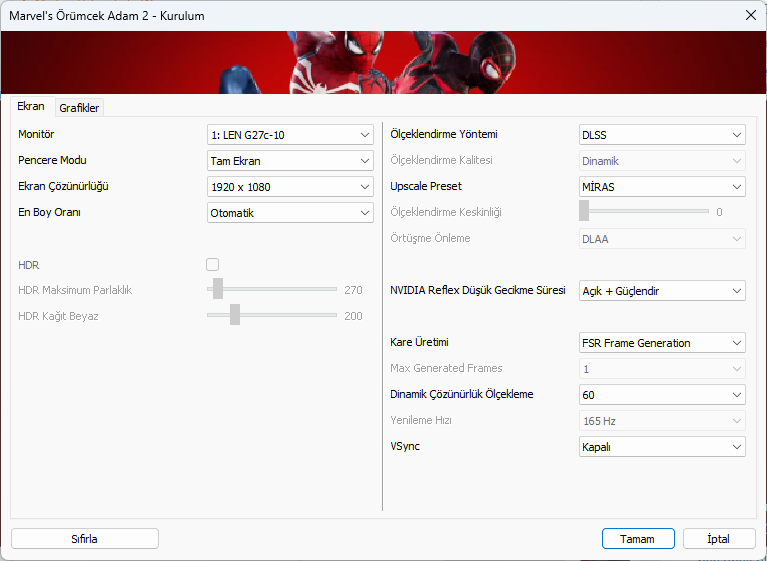Close the Kurulum dialog window
Viewport: 767px width, 561px height.
751,15
